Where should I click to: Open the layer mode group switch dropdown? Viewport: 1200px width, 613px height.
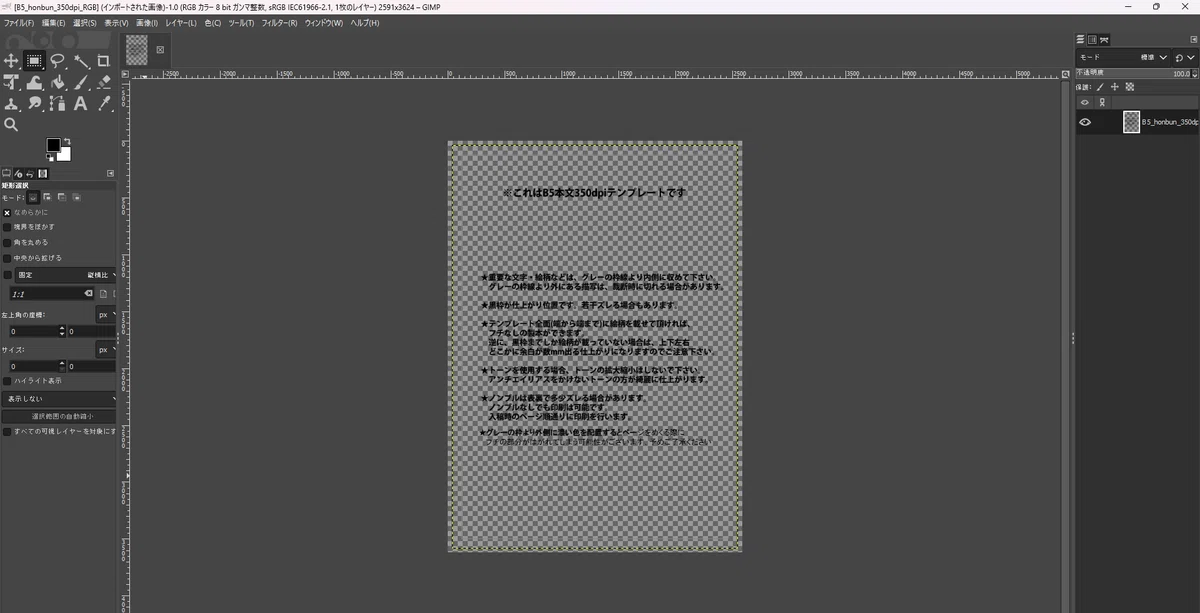(1185, 57)
